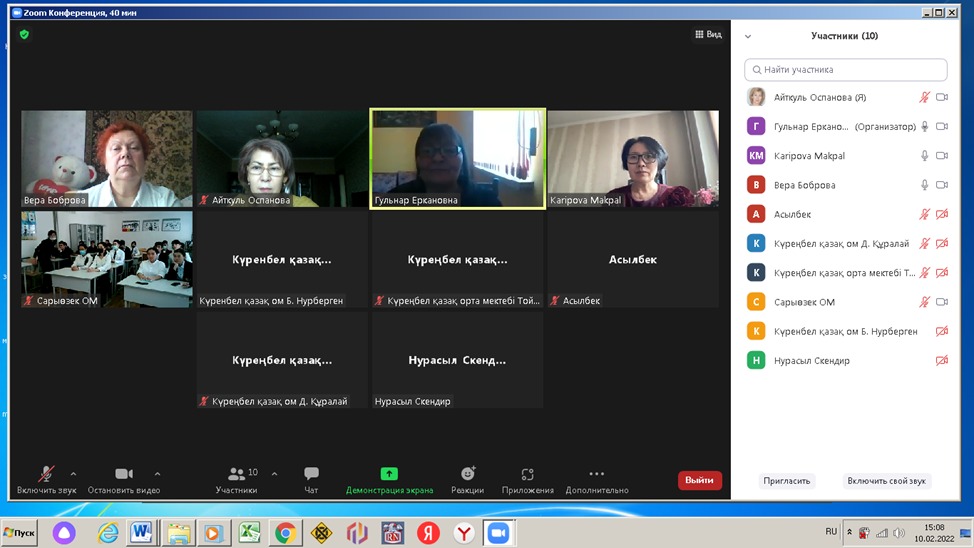Screen dimensions: 974x548
Task: Open Yandex browser from taskbar
Action: (428, 533)
